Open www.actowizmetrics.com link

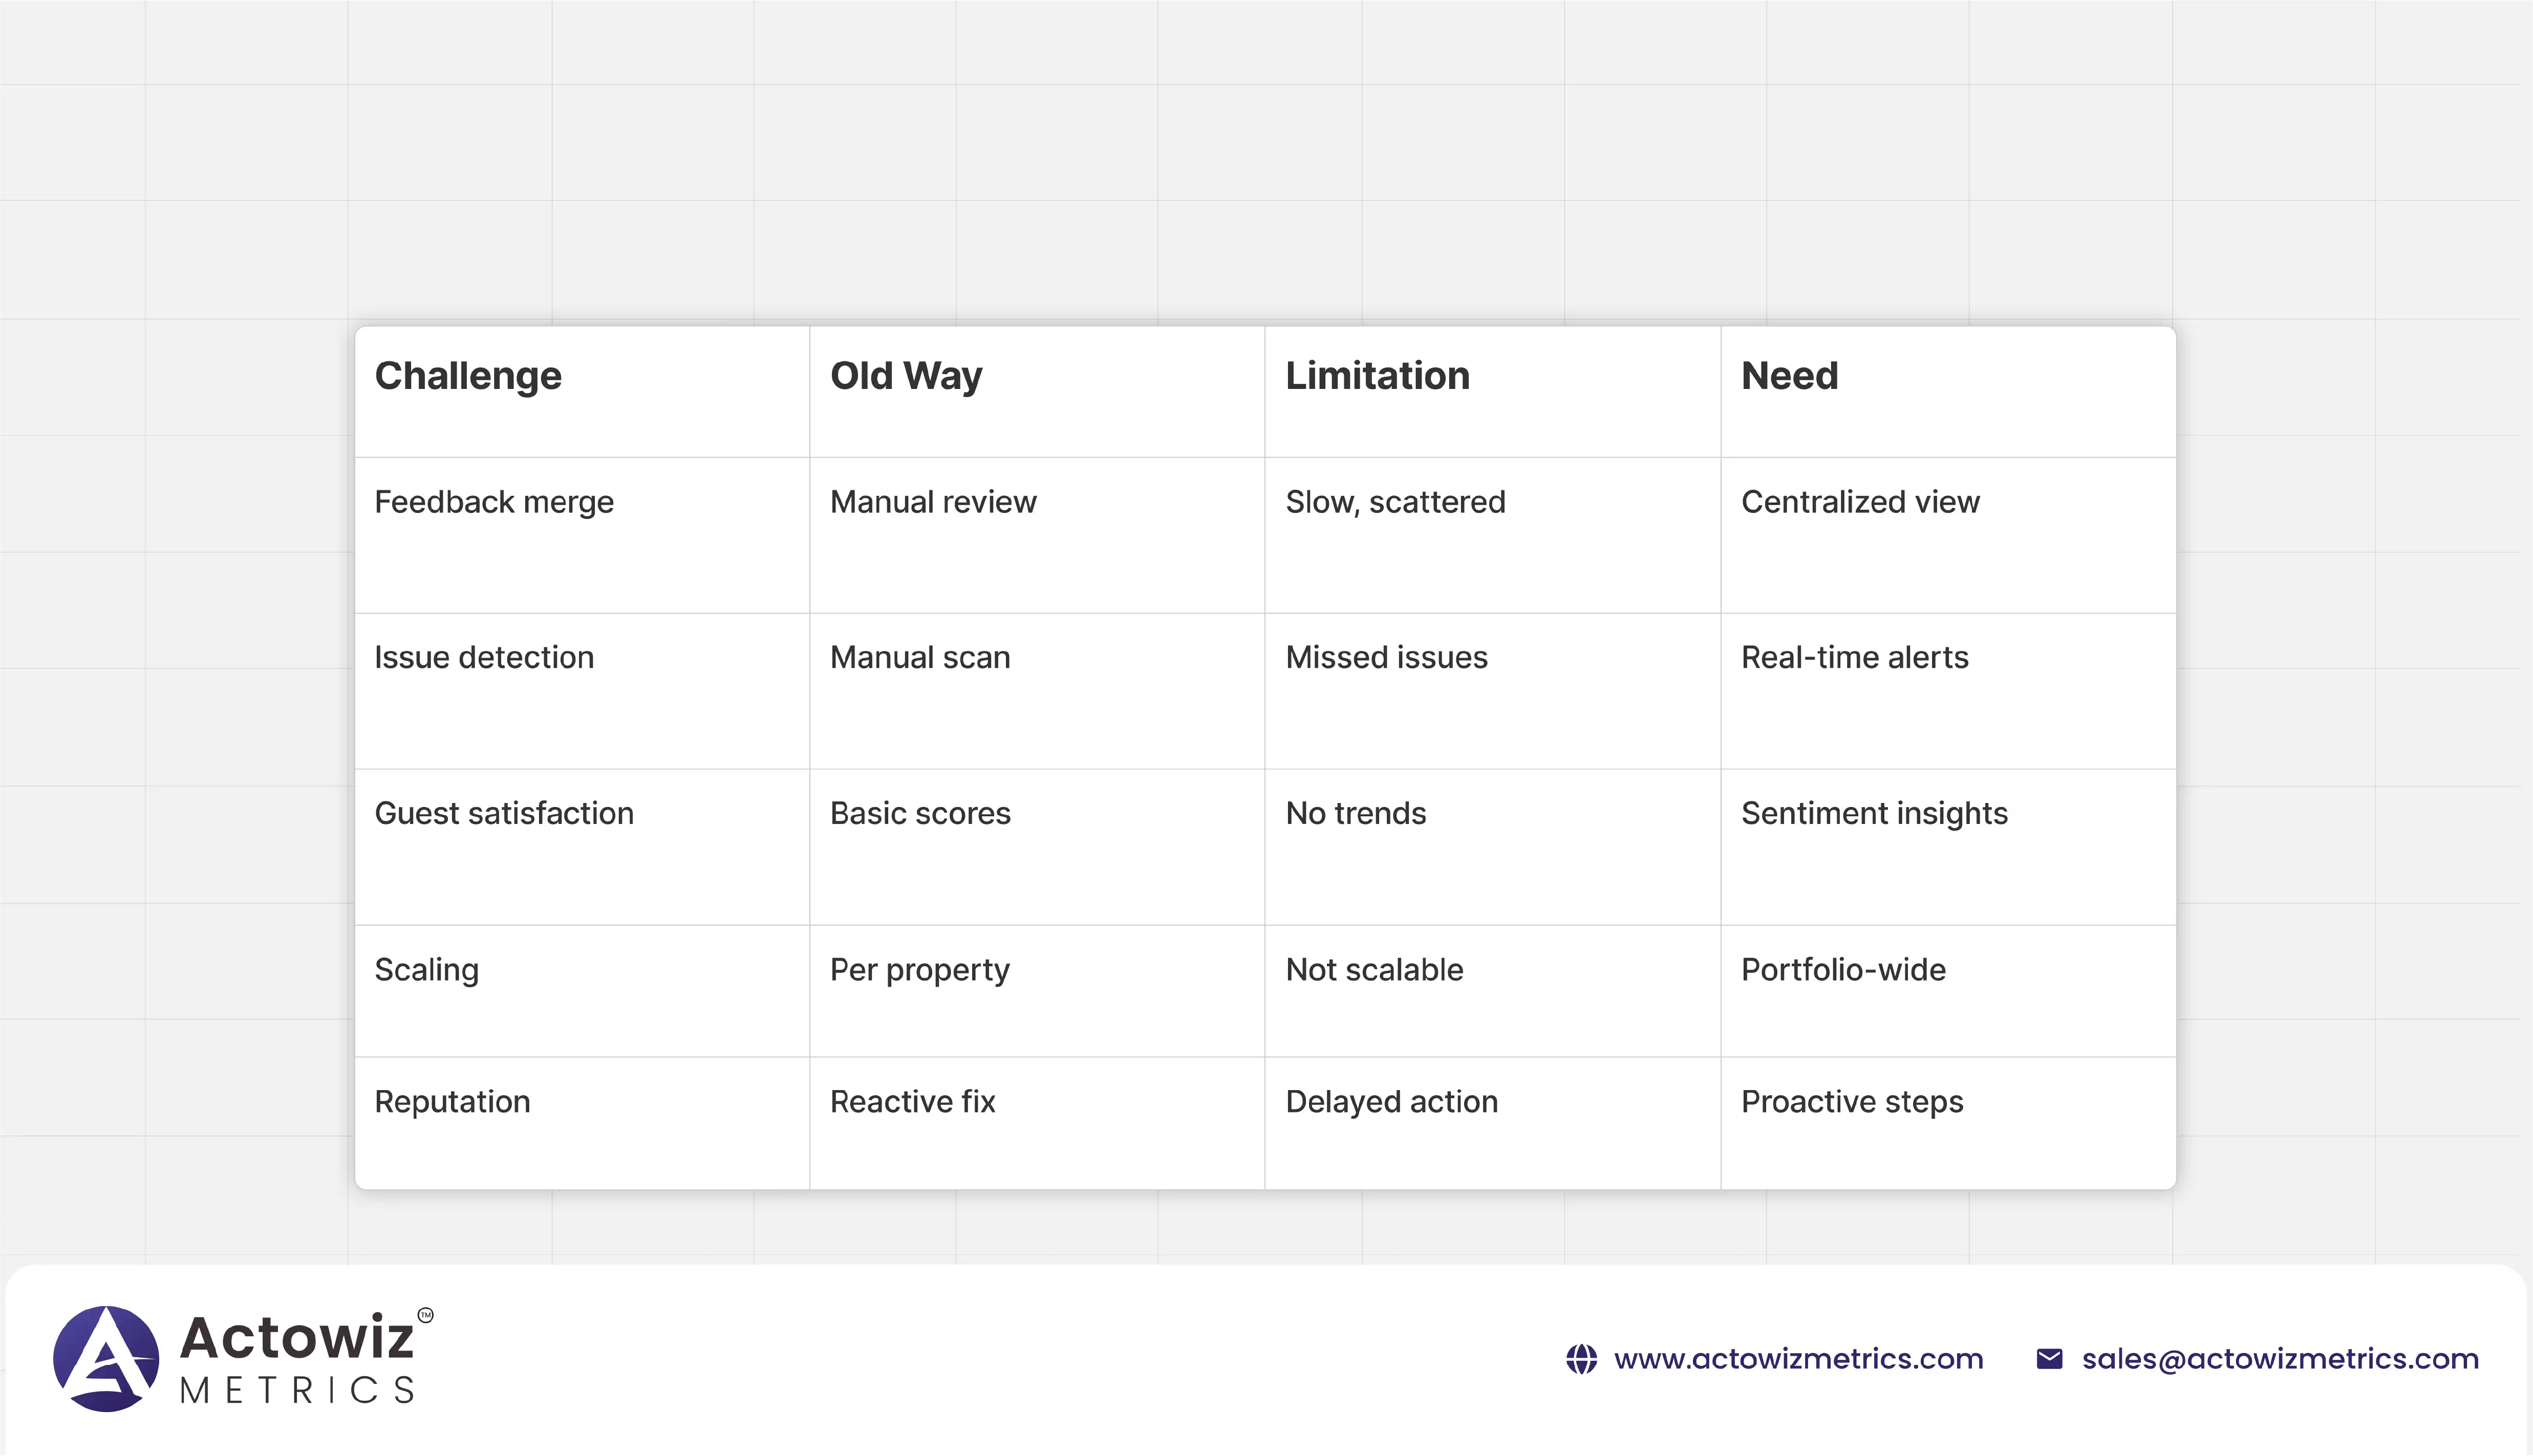pos(1798,1359)
